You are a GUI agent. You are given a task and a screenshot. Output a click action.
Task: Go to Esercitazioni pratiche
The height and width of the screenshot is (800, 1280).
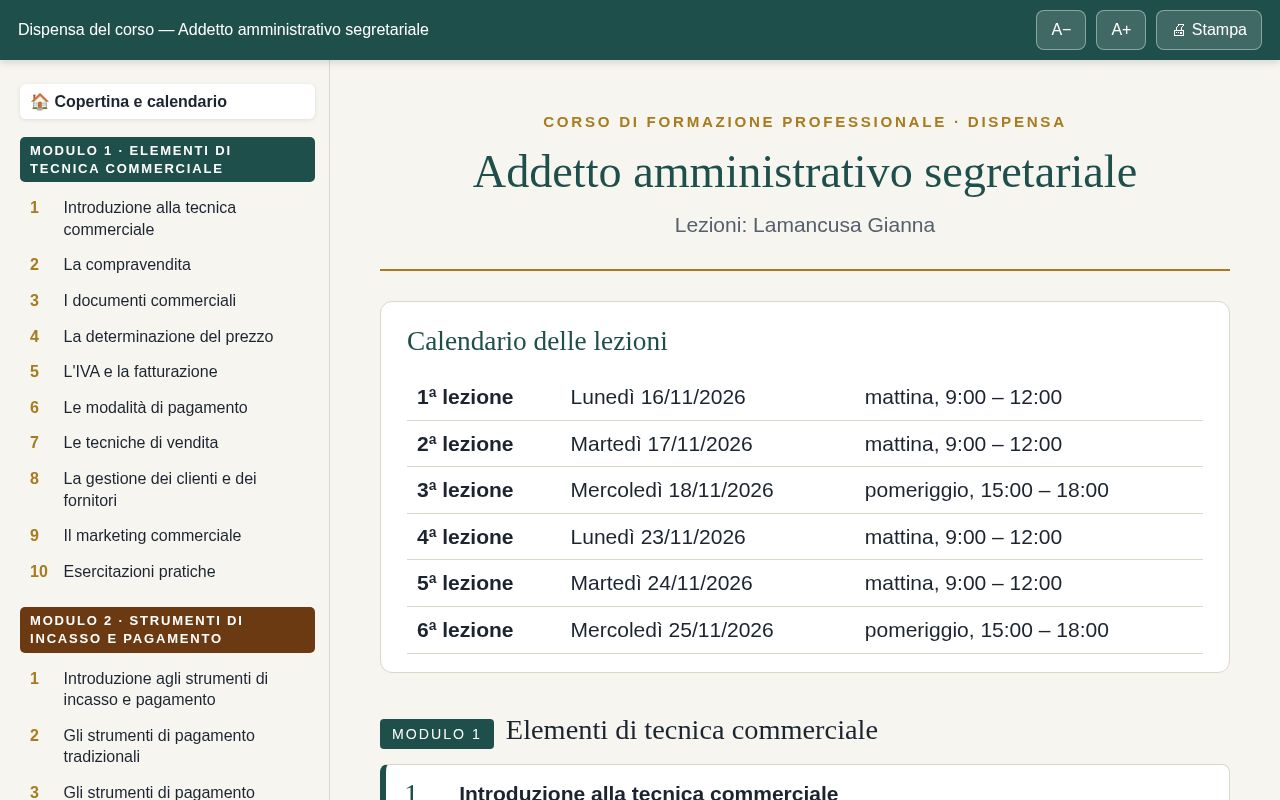[x=167, y=572]
